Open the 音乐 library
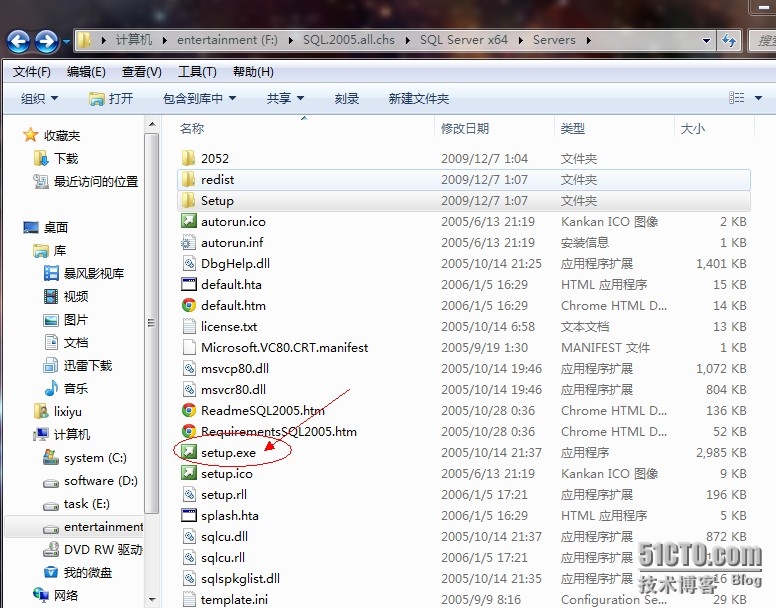776x608 pixels. tap(76, 388)
